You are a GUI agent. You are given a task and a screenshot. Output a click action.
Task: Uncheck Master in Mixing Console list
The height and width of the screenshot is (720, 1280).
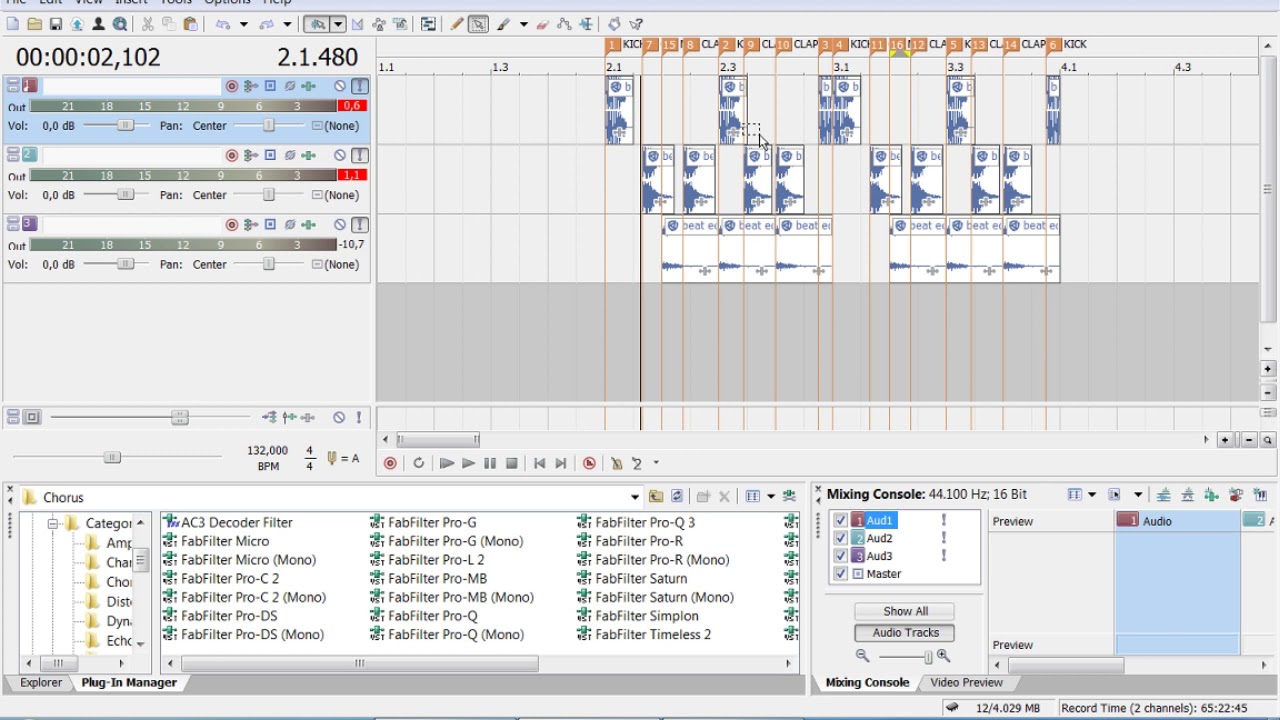(840, 574)
